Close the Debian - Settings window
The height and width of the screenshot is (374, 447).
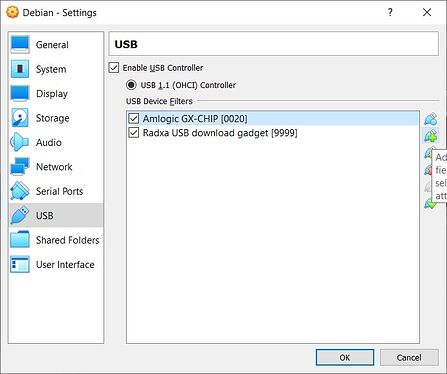pyautogui.click(x=427, y=12)
